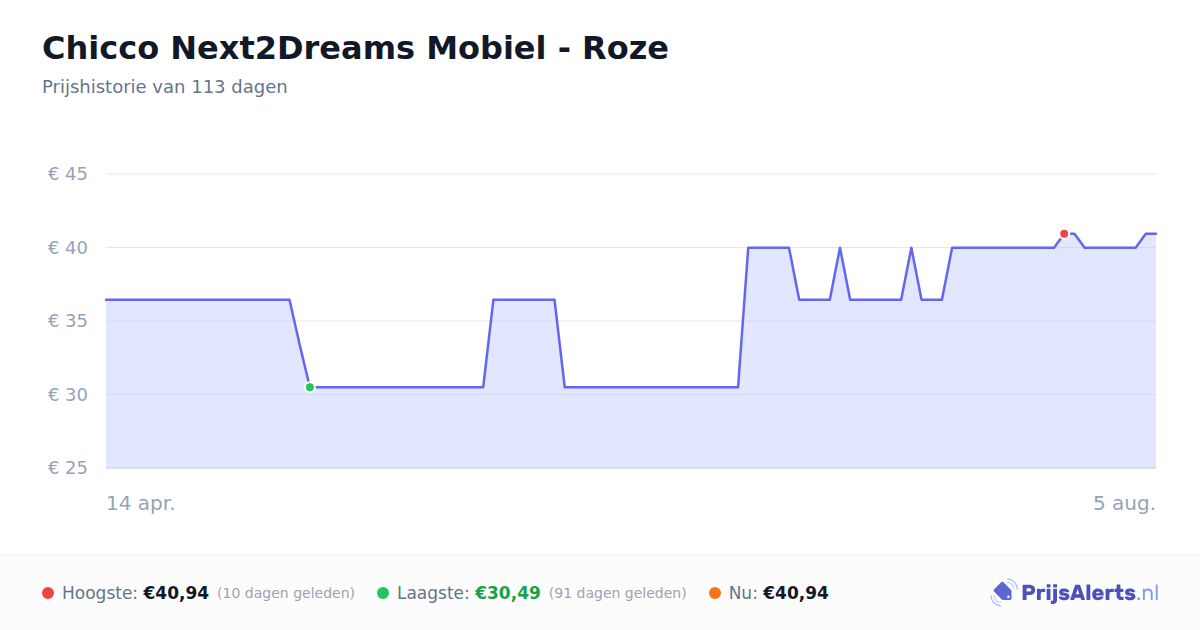The image size is (1200, 630).
Task: Click the 14 apr. start date label
Action: (x=141, y=503)
